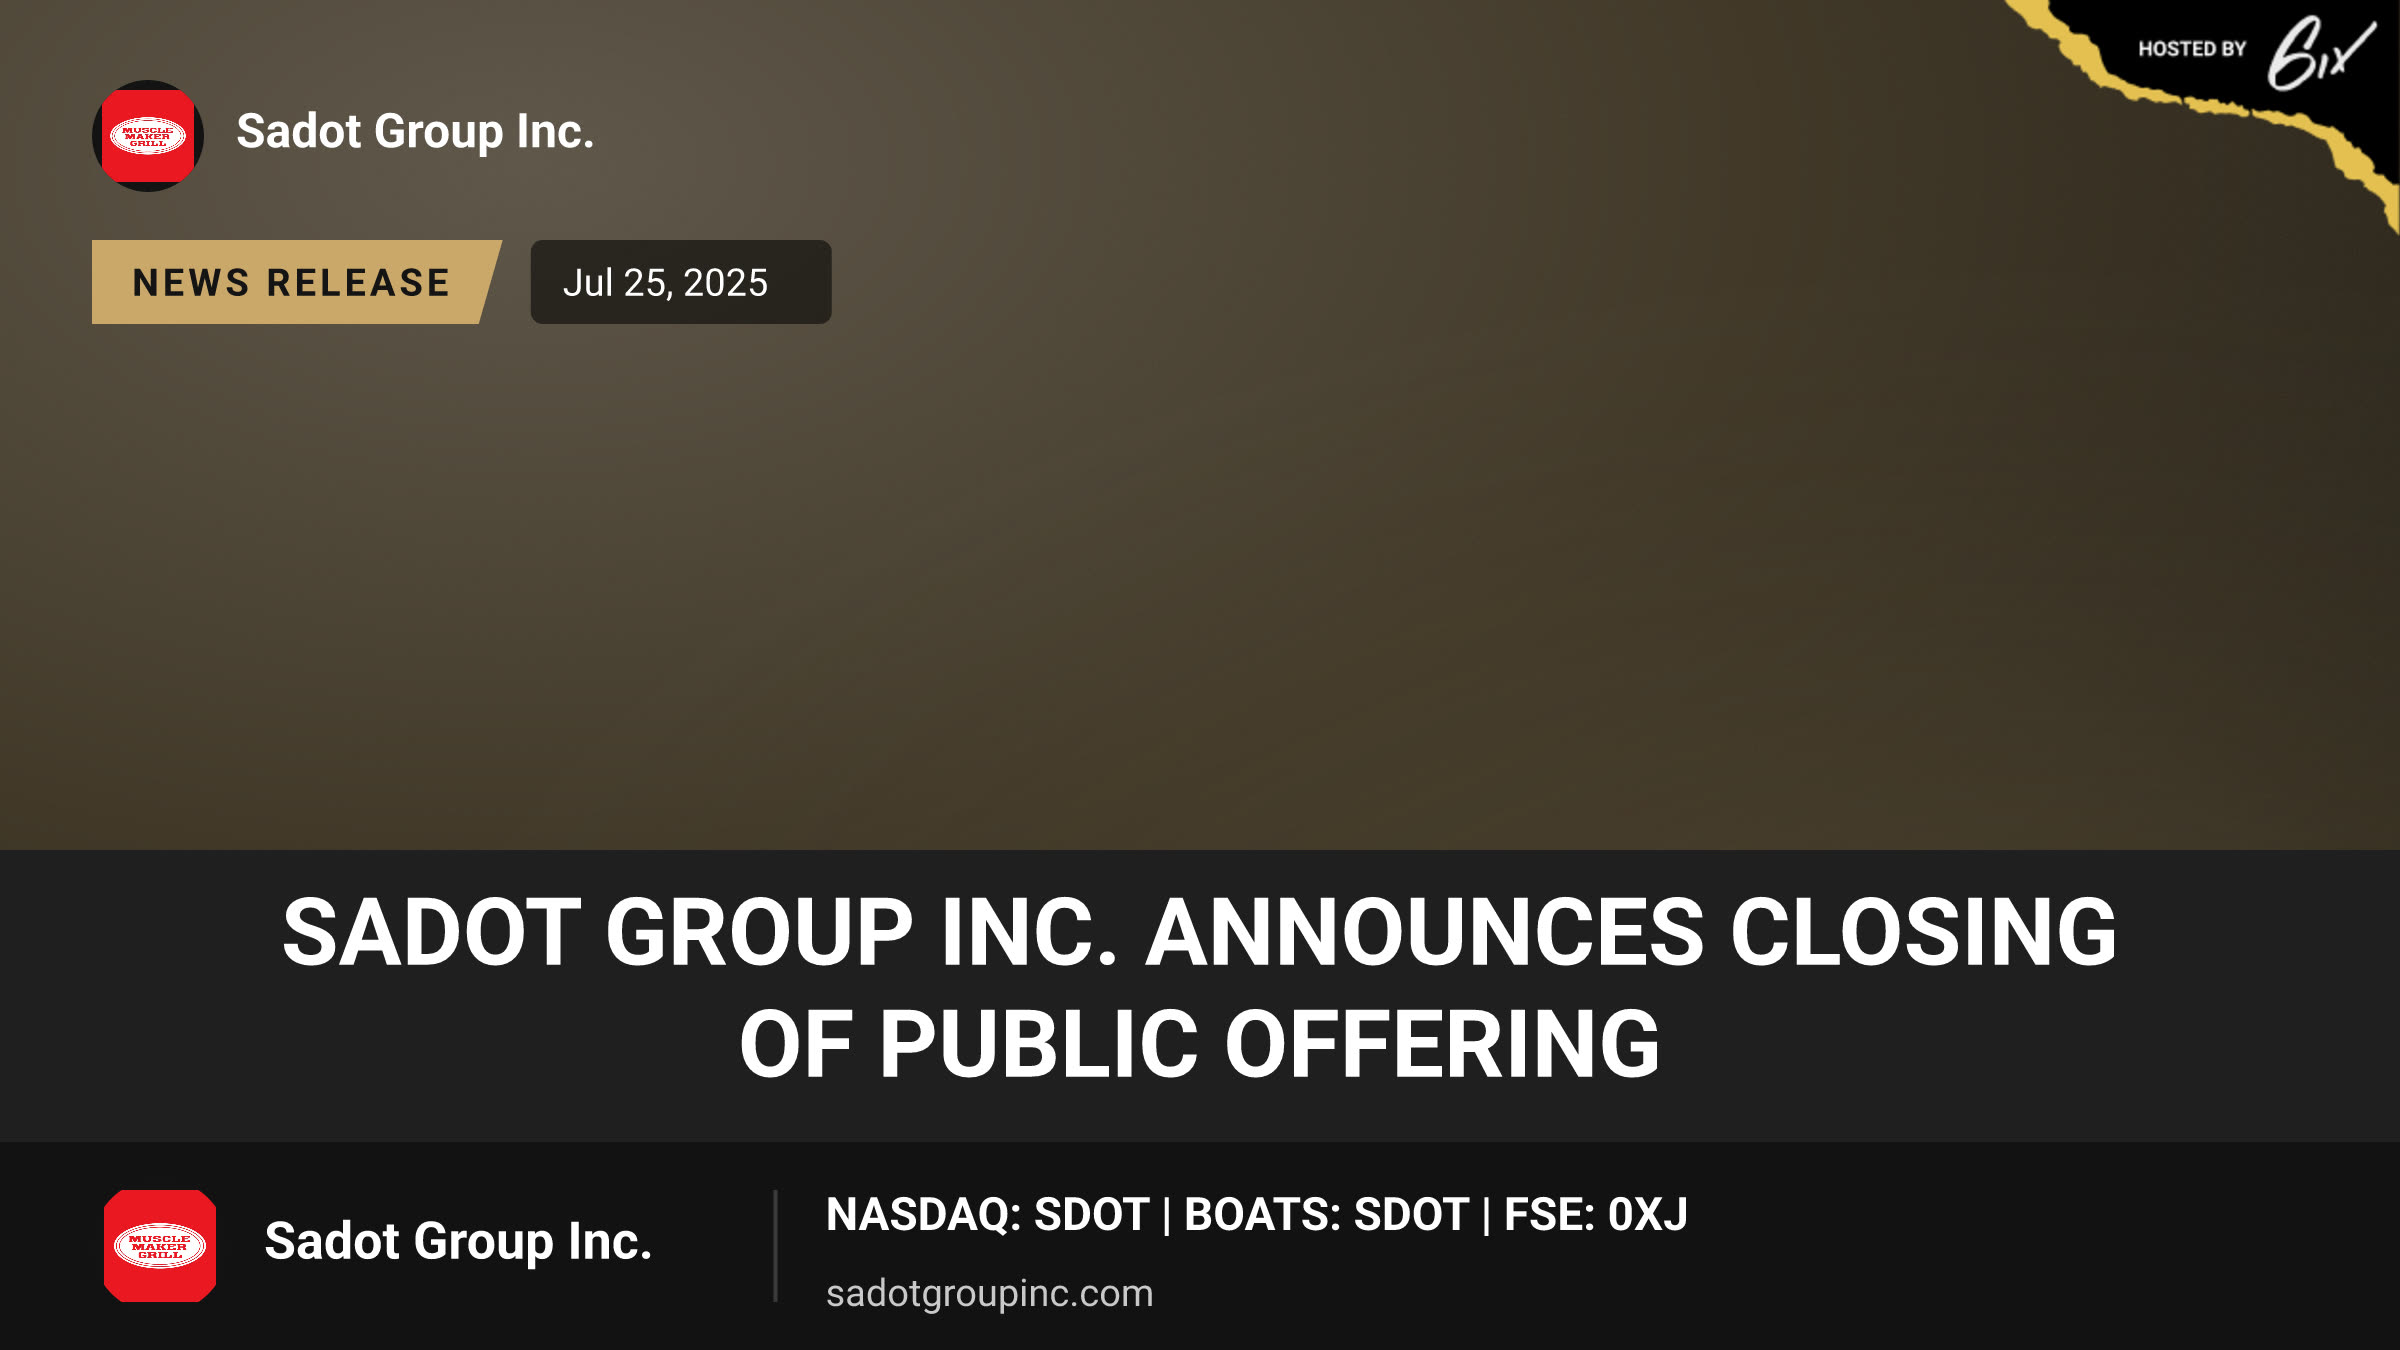Click the Jul 25, 2025 date badge
2400x1350 pixels.
[681, 282]
